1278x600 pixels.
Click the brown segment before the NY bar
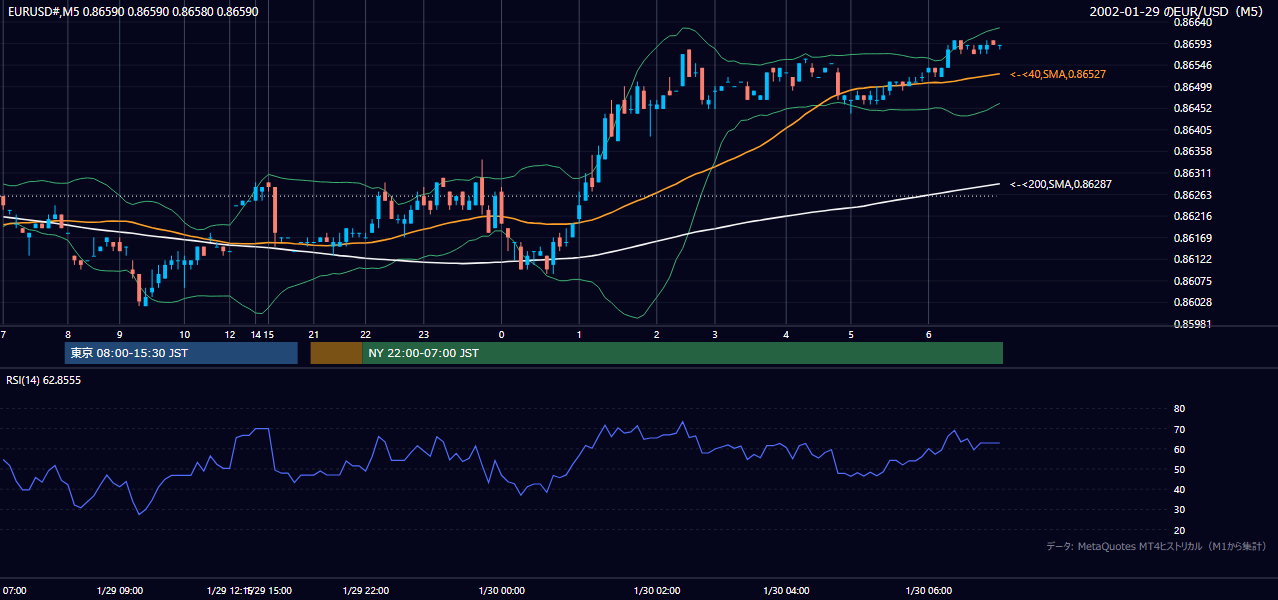click(x=336, y=353)
